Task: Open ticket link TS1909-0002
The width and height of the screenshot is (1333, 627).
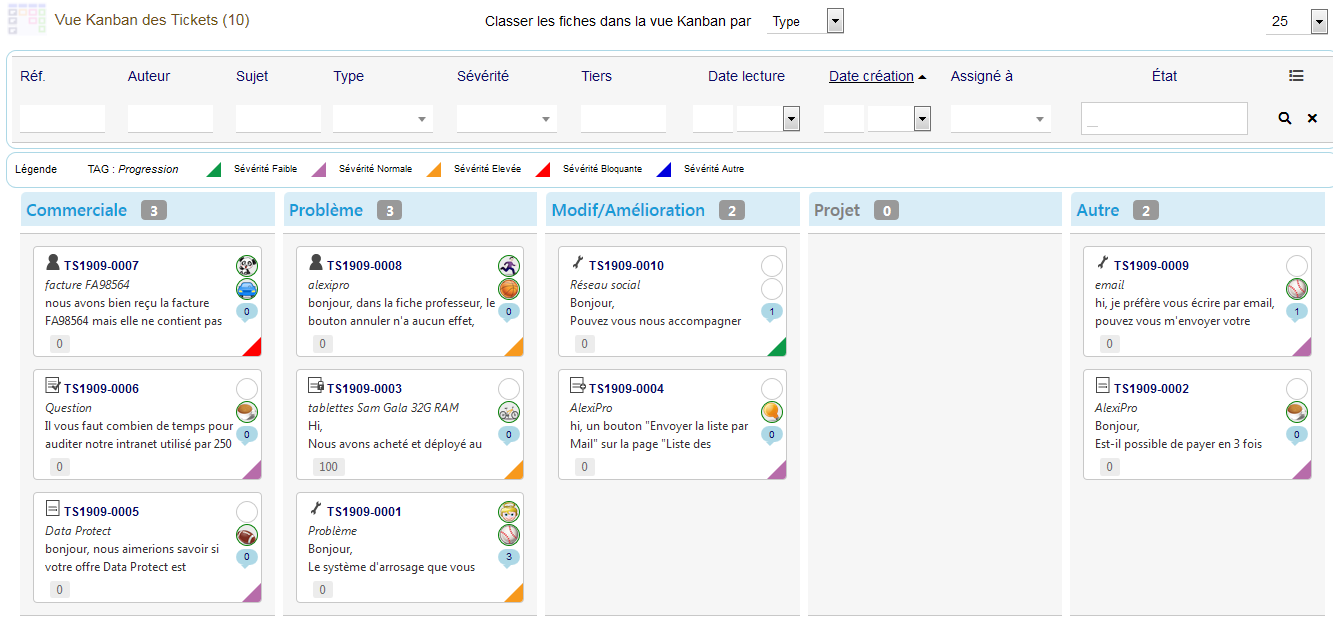Action: point(1151,389)
